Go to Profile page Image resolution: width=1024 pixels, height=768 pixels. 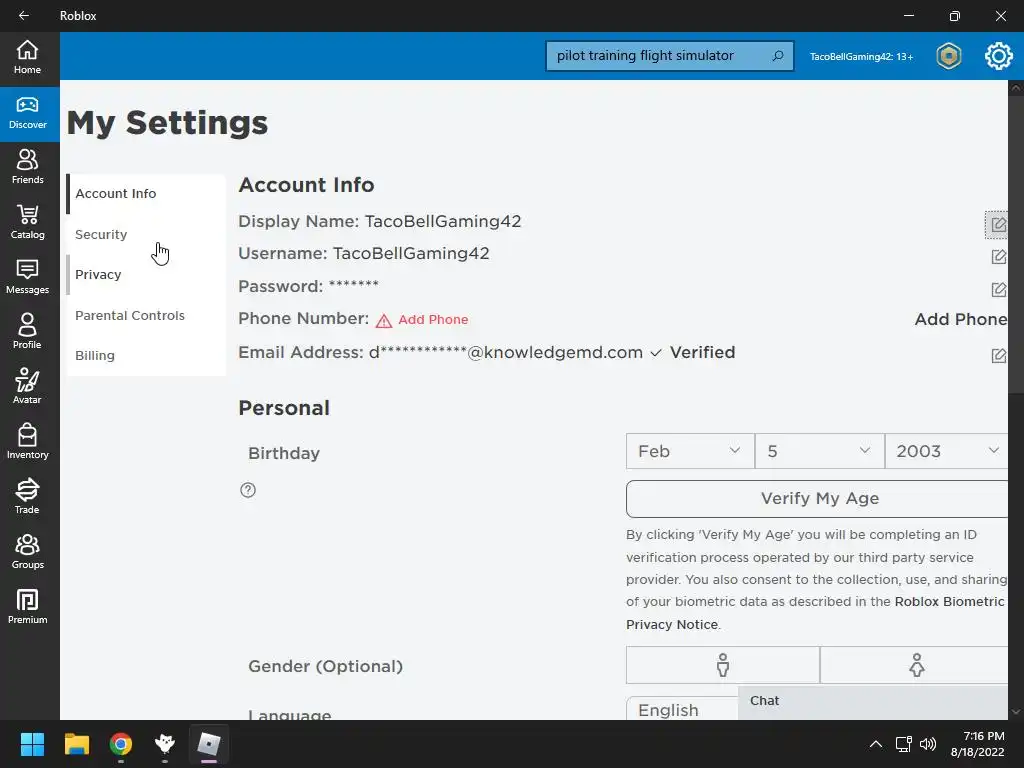point(27,332)
